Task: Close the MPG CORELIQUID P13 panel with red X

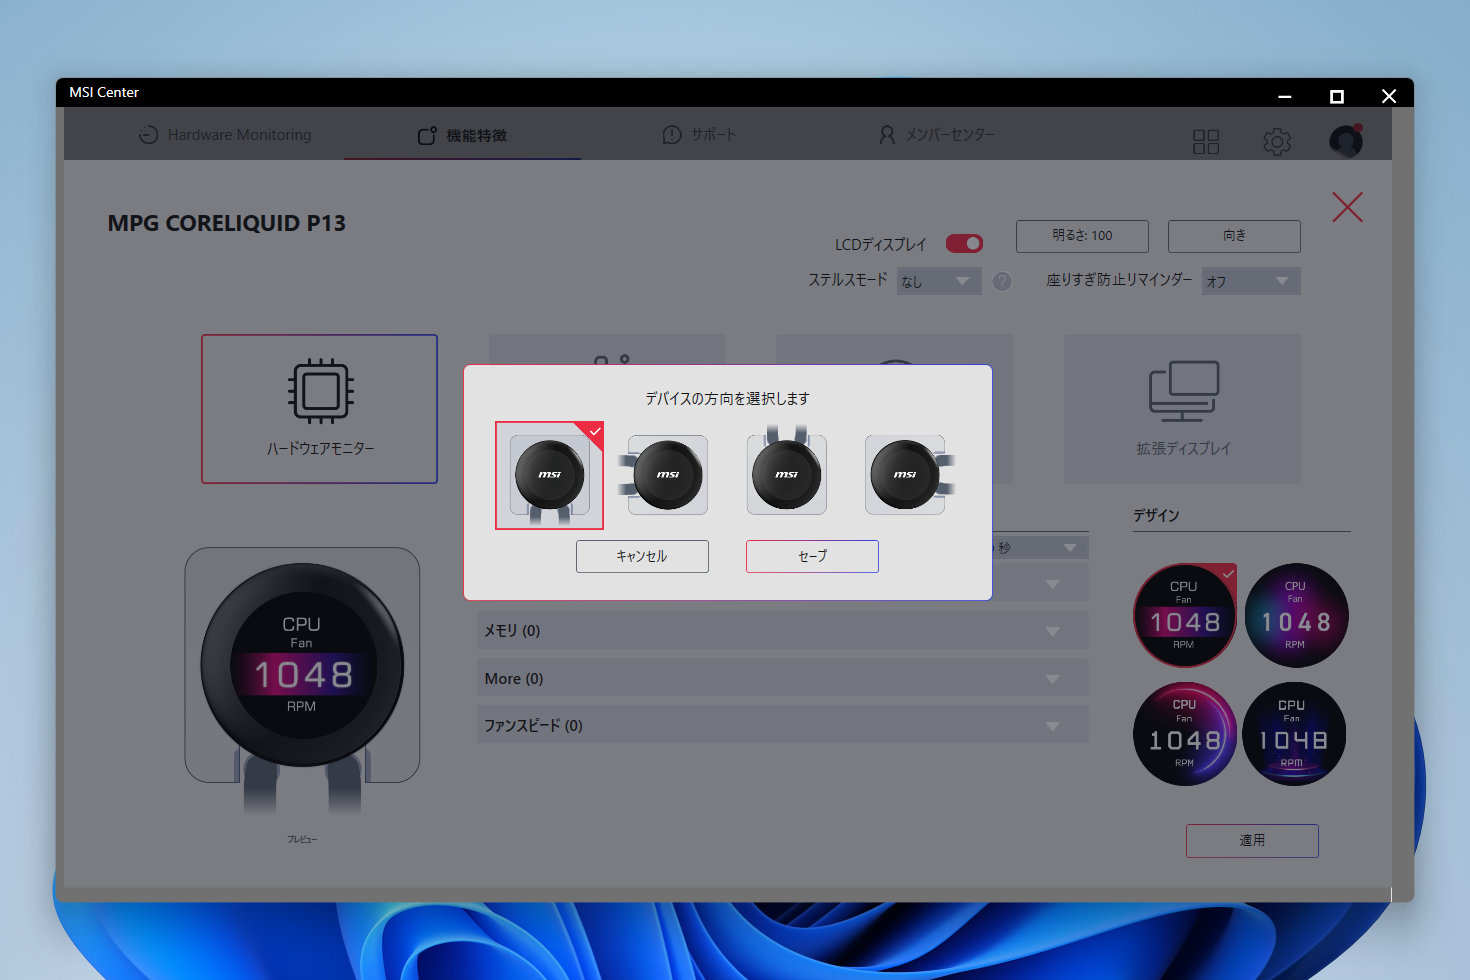Action: 1347,207
